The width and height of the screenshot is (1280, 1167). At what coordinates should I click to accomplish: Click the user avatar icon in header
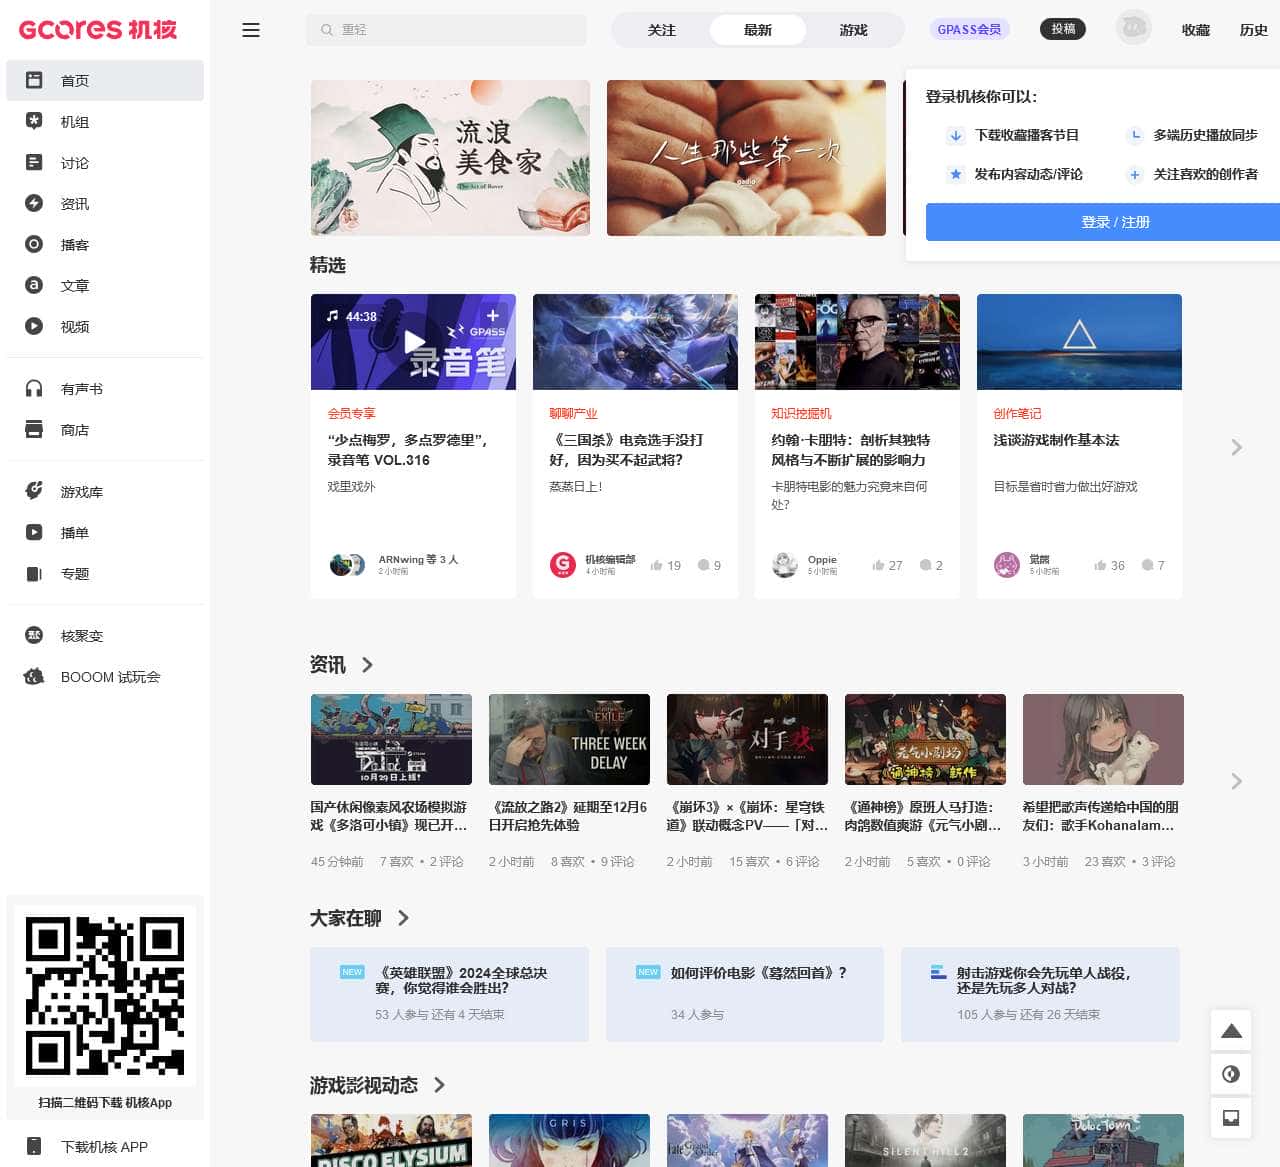pyautogui.click(x=1133, y=29)
